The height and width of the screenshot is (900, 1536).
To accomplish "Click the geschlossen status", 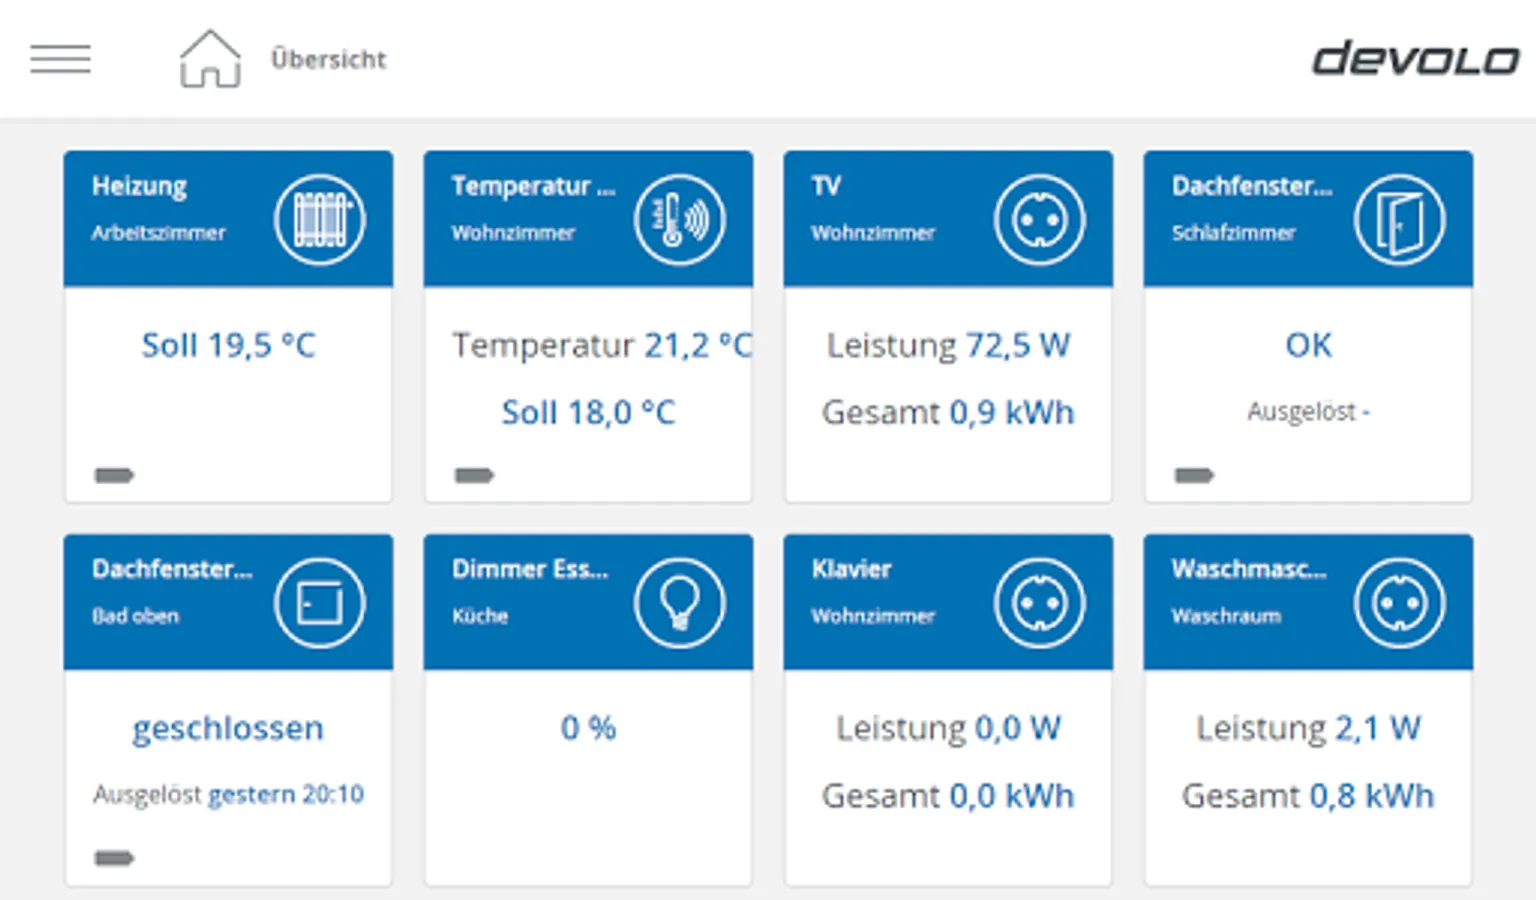I will 228,728.
